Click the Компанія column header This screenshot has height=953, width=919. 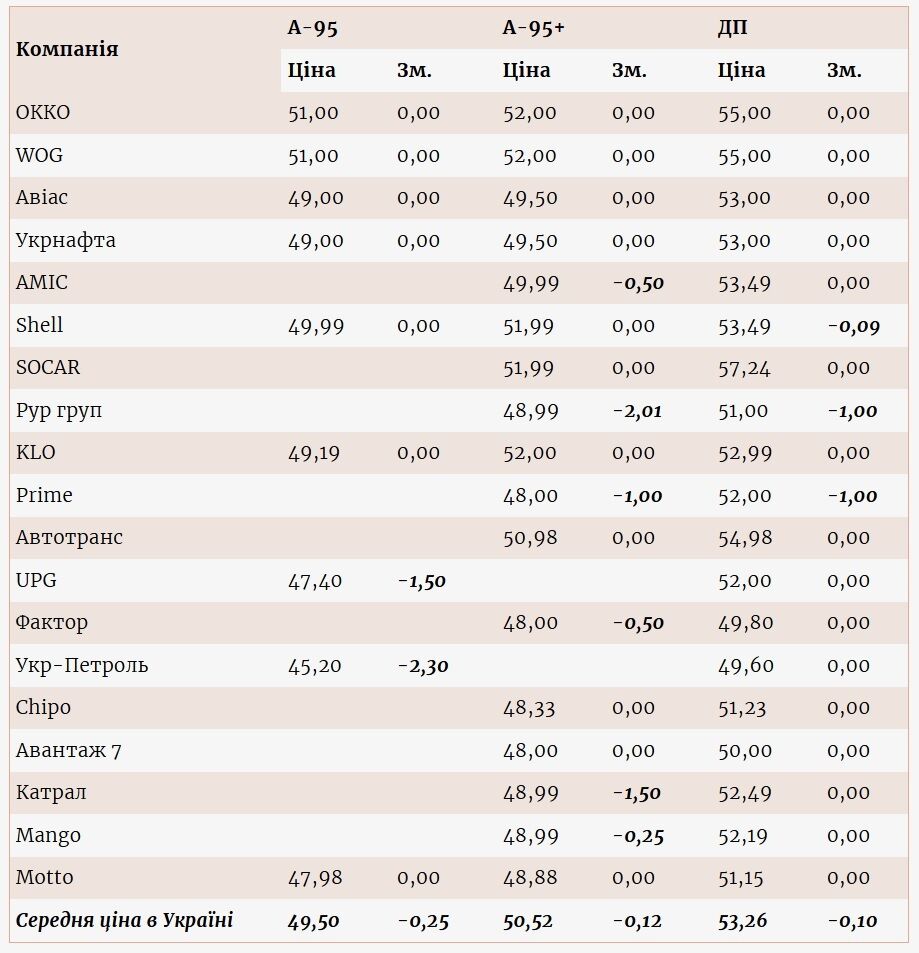click(x=67, y=49)
